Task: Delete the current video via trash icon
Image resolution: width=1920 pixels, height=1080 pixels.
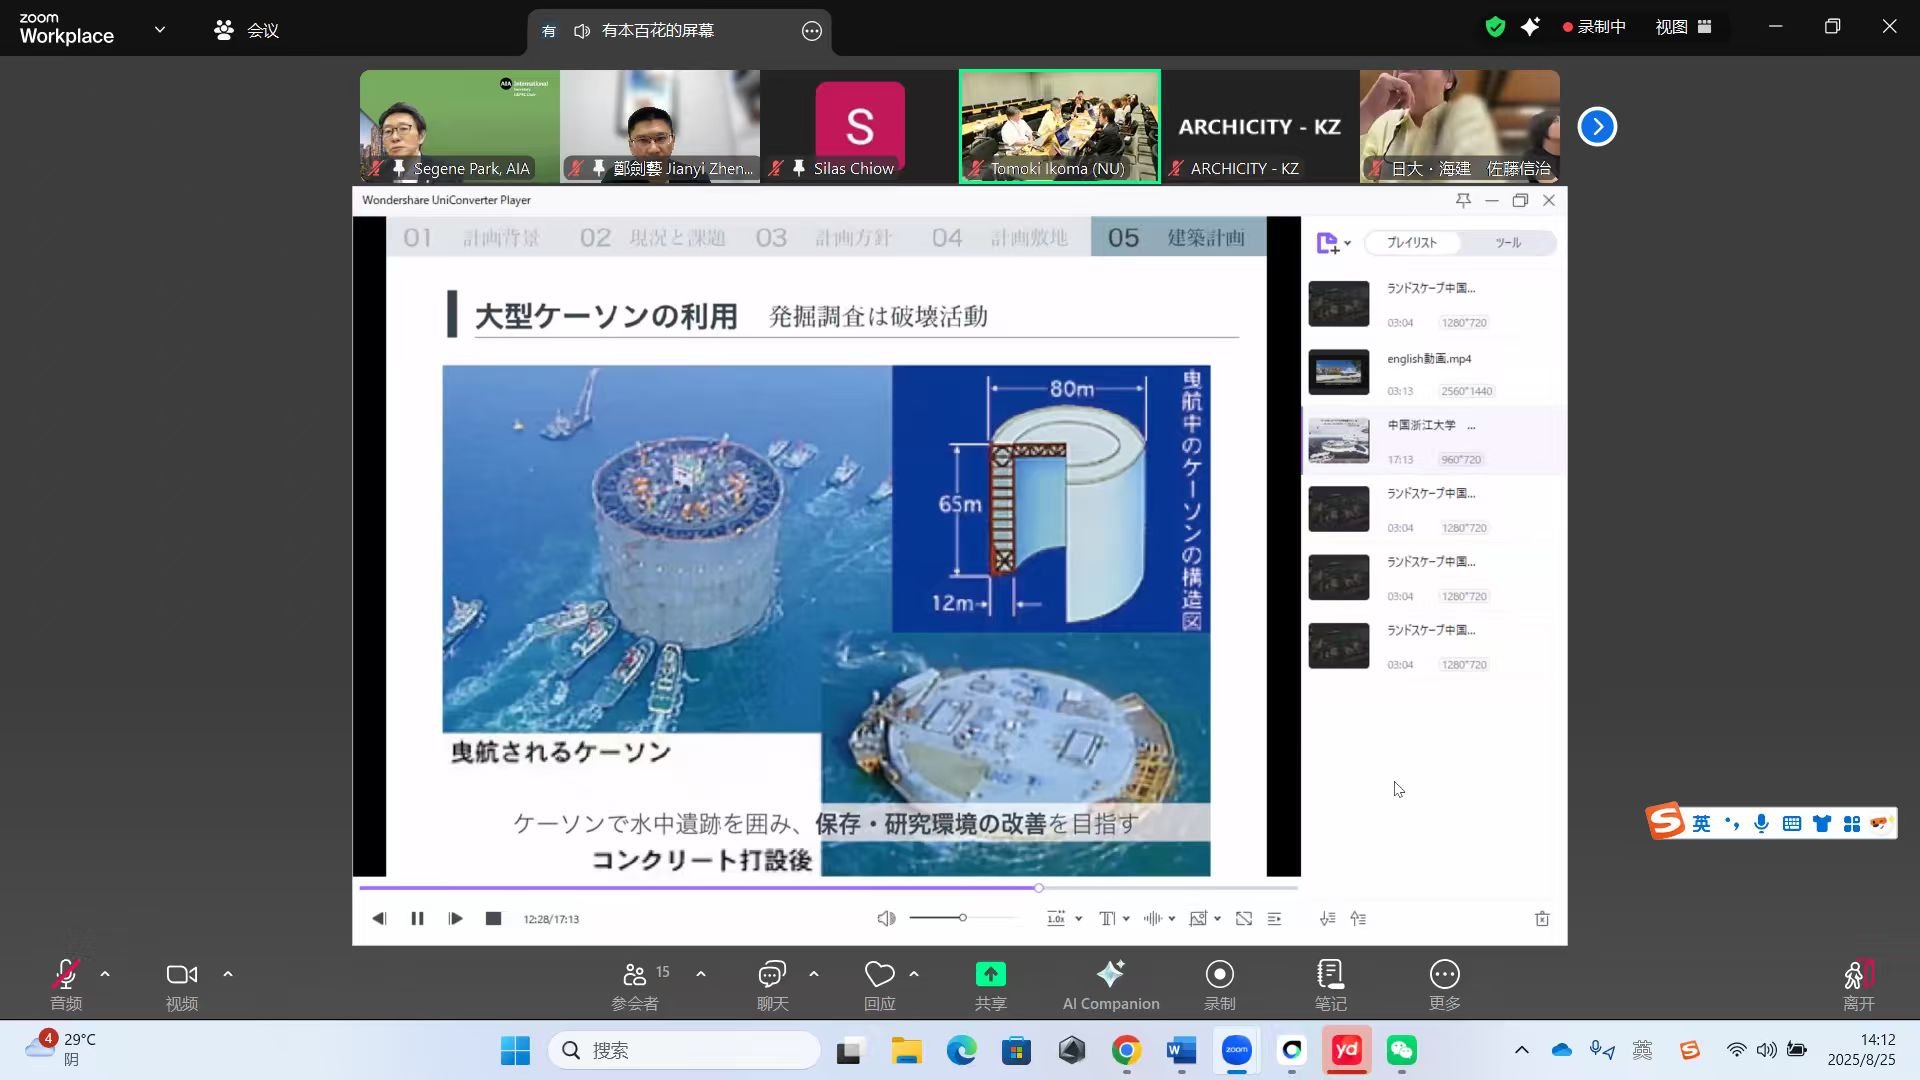Action: (x=1543, y=918)
